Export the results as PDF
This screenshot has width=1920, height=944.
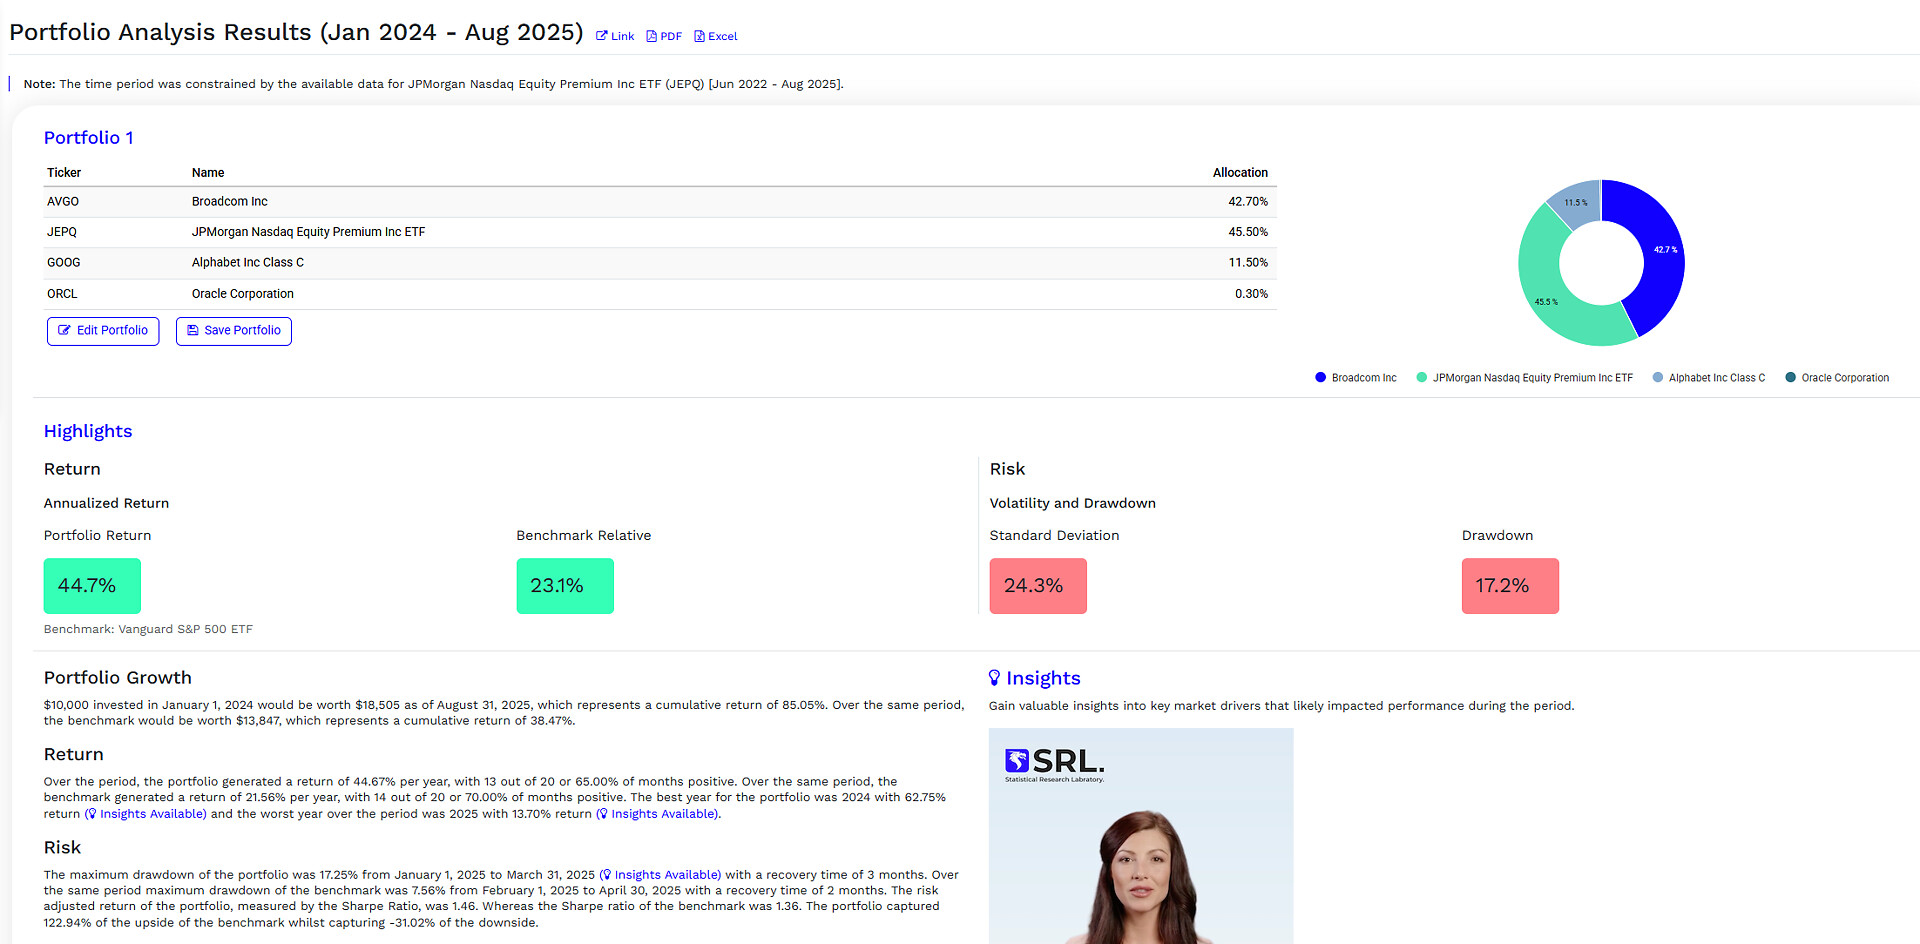tap(664, 36)
